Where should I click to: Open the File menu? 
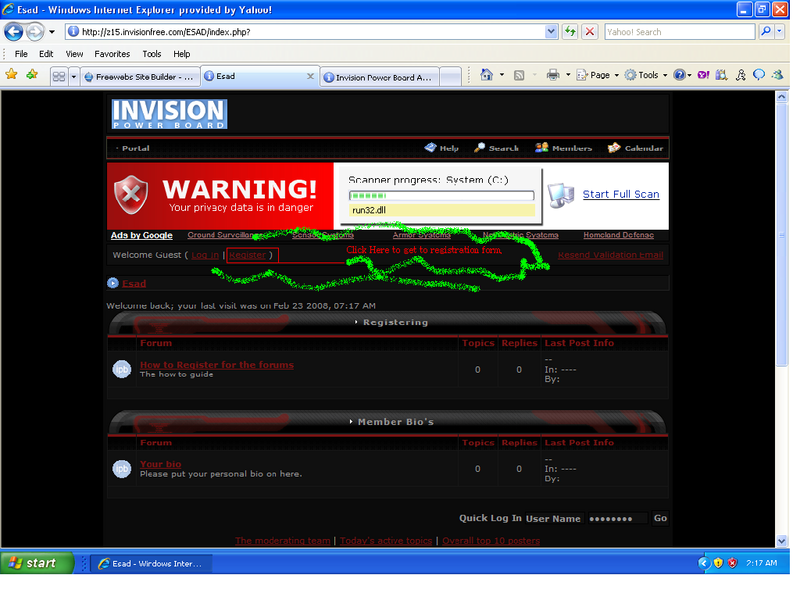click(x=21, y=54)
